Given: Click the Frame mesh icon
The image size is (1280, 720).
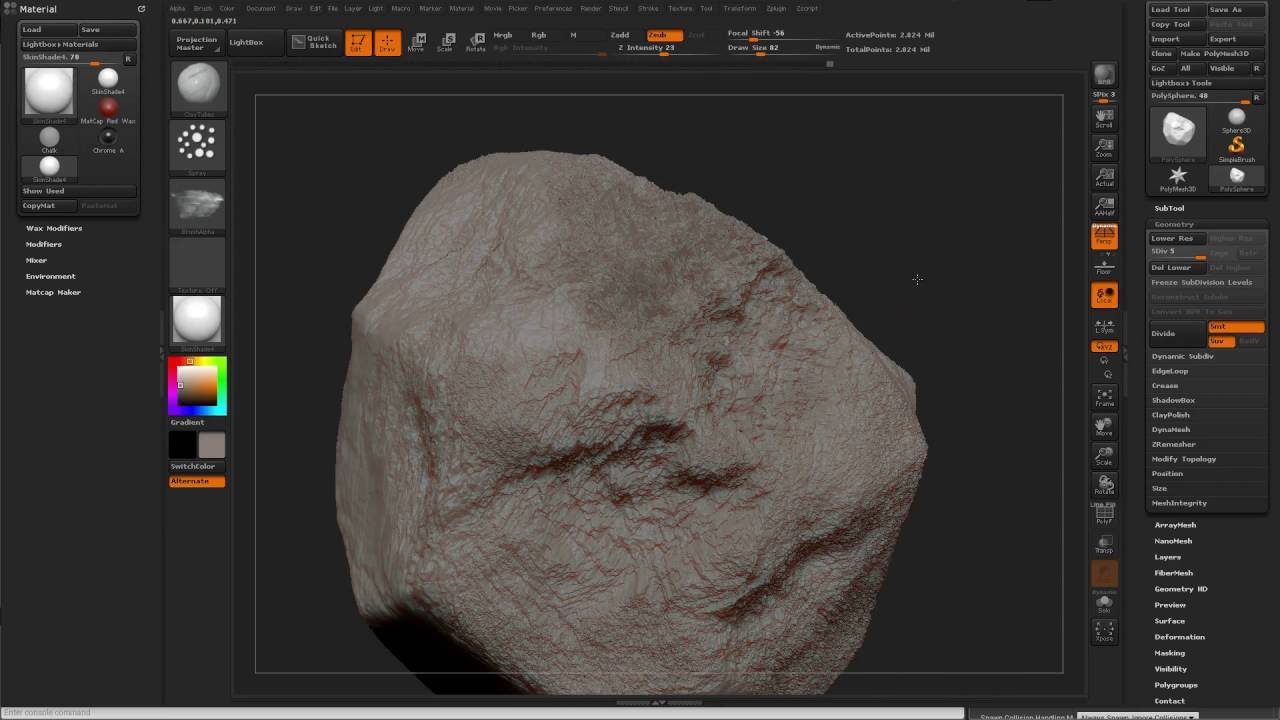Looking at the screenshot, I should 1104,397.
